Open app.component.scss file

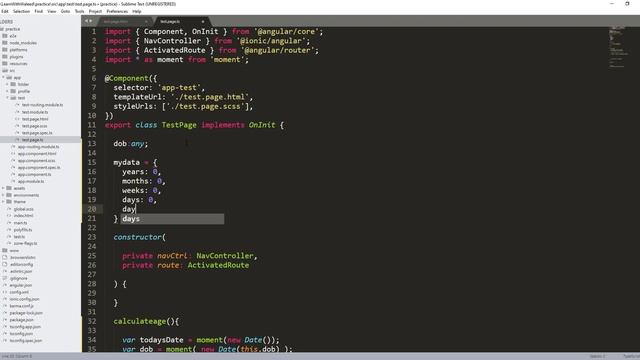(x=36, y=160)
